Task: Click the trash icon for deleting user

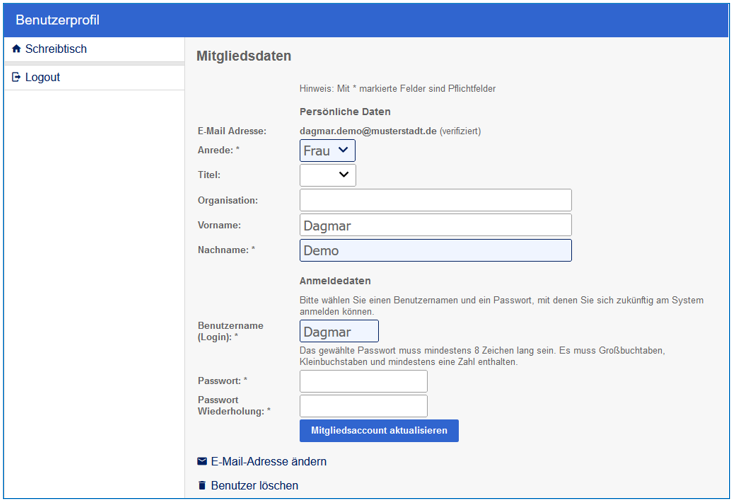Action: point(202,486)
